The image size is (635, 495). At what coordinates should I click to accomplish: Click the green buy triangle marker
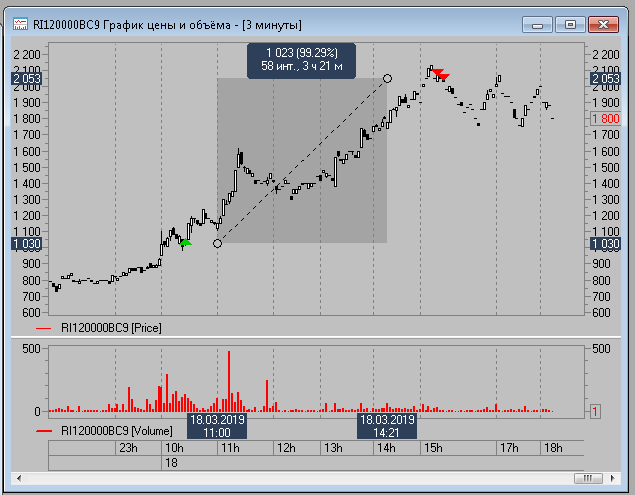click(x=185, y=242)
